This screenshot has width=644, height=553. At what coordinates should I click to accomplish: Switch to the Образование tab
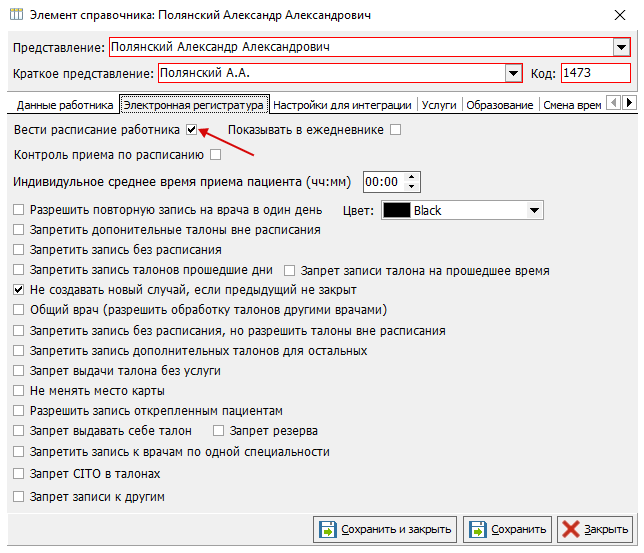tap(499, 105)
